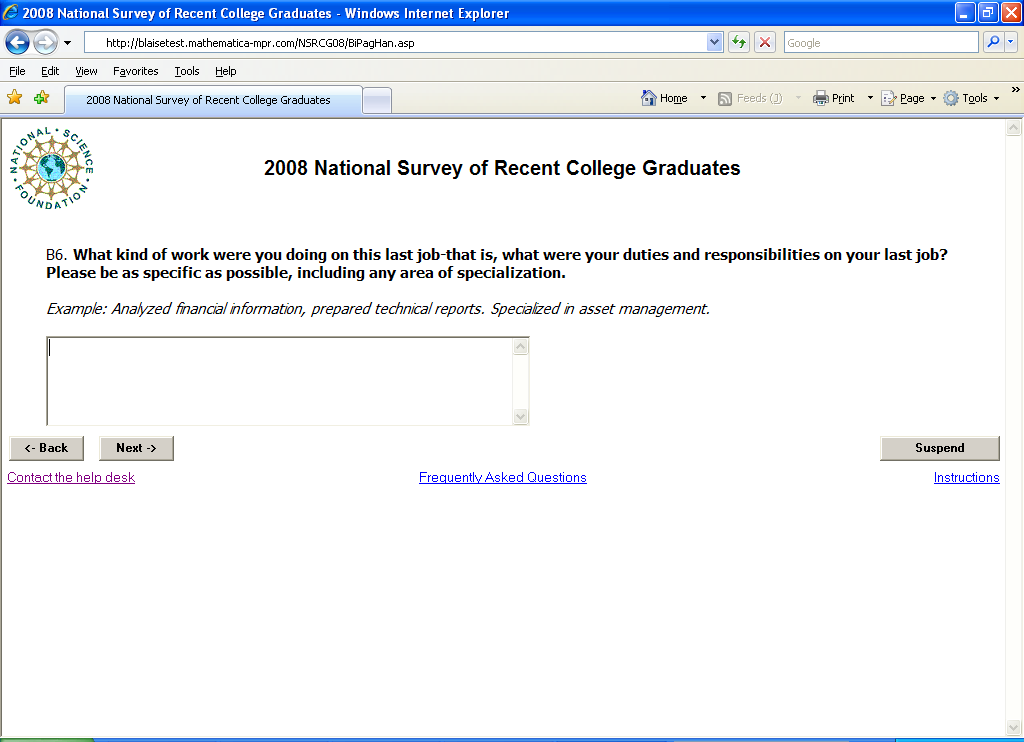This screenshot has height=742, width=1024.
Task: Open the View menu
Action: click(86, 71)
